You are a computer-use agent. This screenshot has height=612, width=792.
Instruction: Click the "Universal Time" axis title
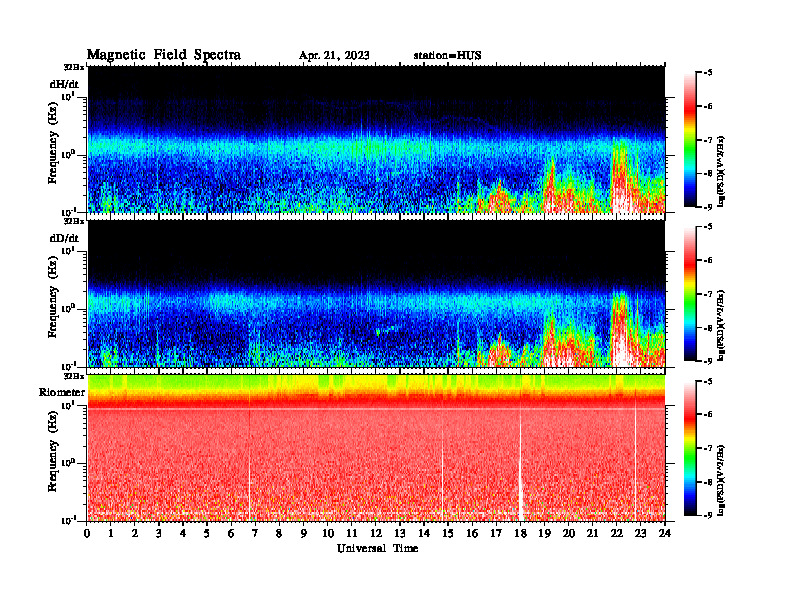pos(377,548)
